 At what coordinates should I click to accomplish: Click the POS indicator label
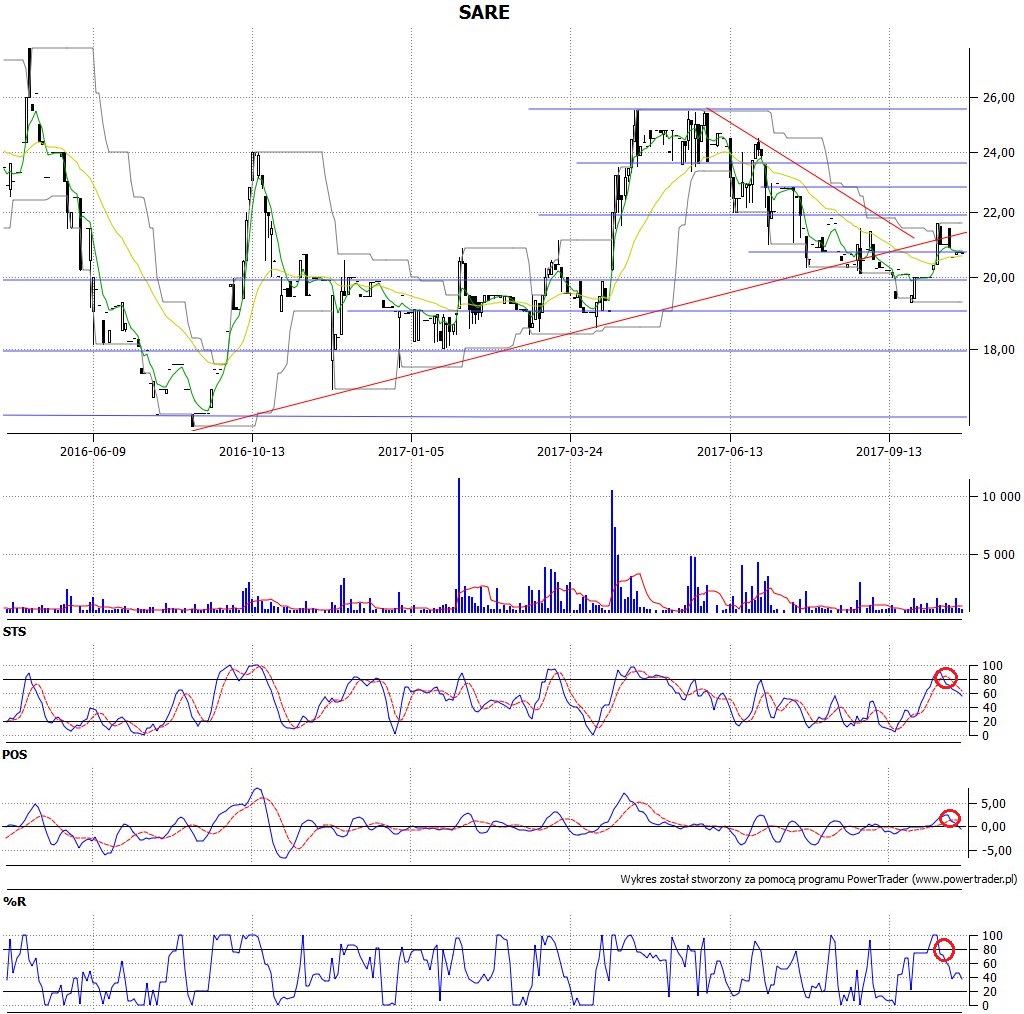[x=15, y=754]
